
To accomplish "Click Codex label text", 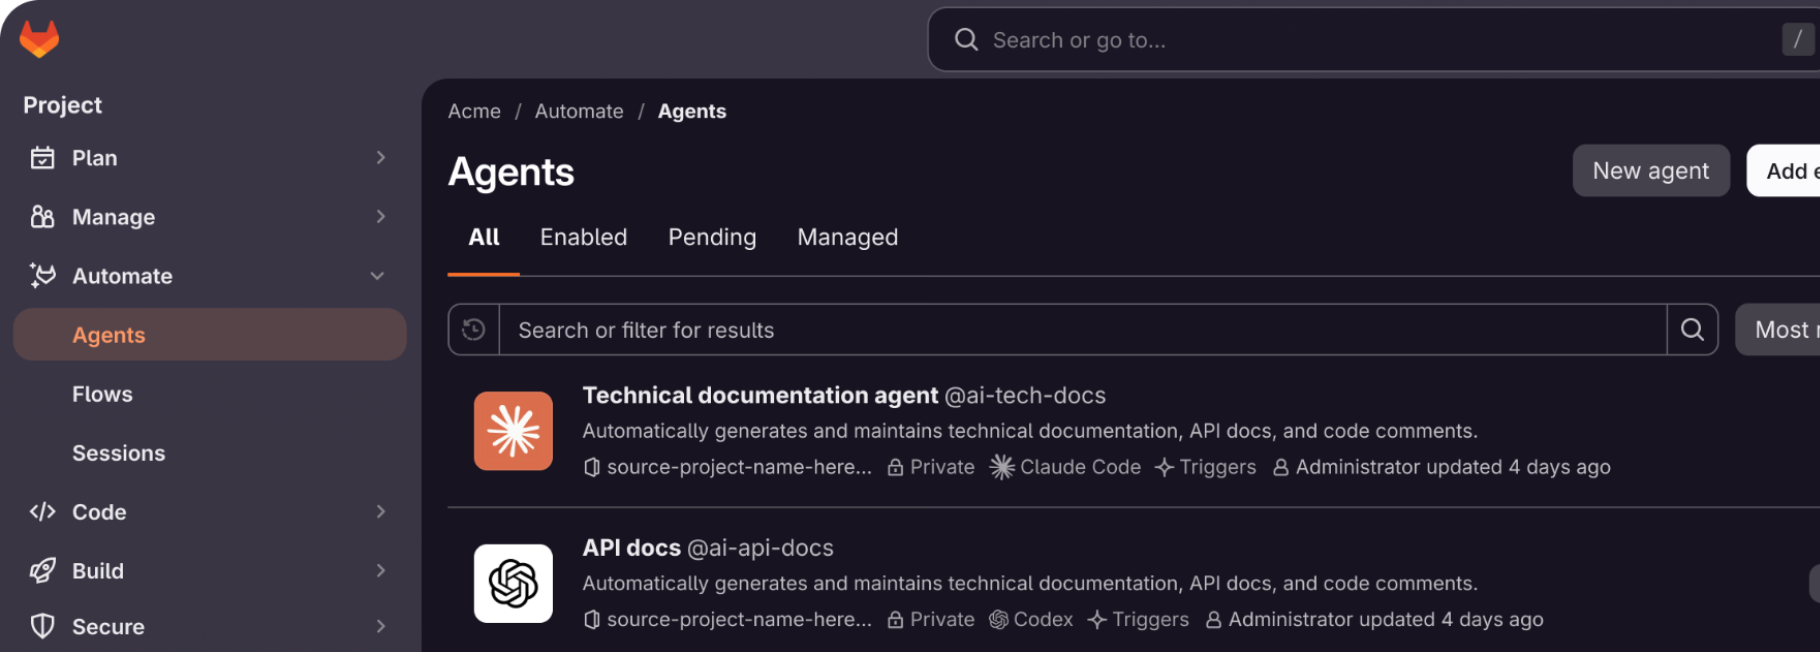I will click(1043, 620).
